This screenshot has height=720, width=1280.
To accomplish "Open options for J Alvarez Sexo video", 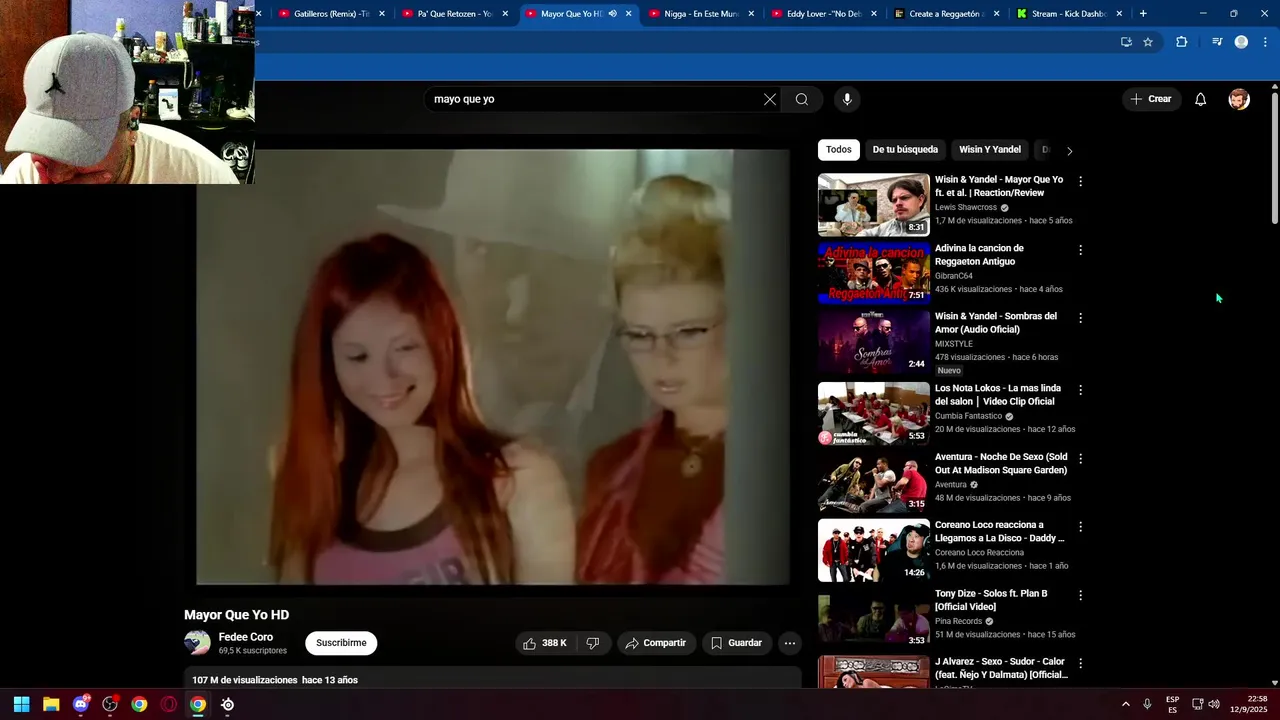I will coord(1080,663).
